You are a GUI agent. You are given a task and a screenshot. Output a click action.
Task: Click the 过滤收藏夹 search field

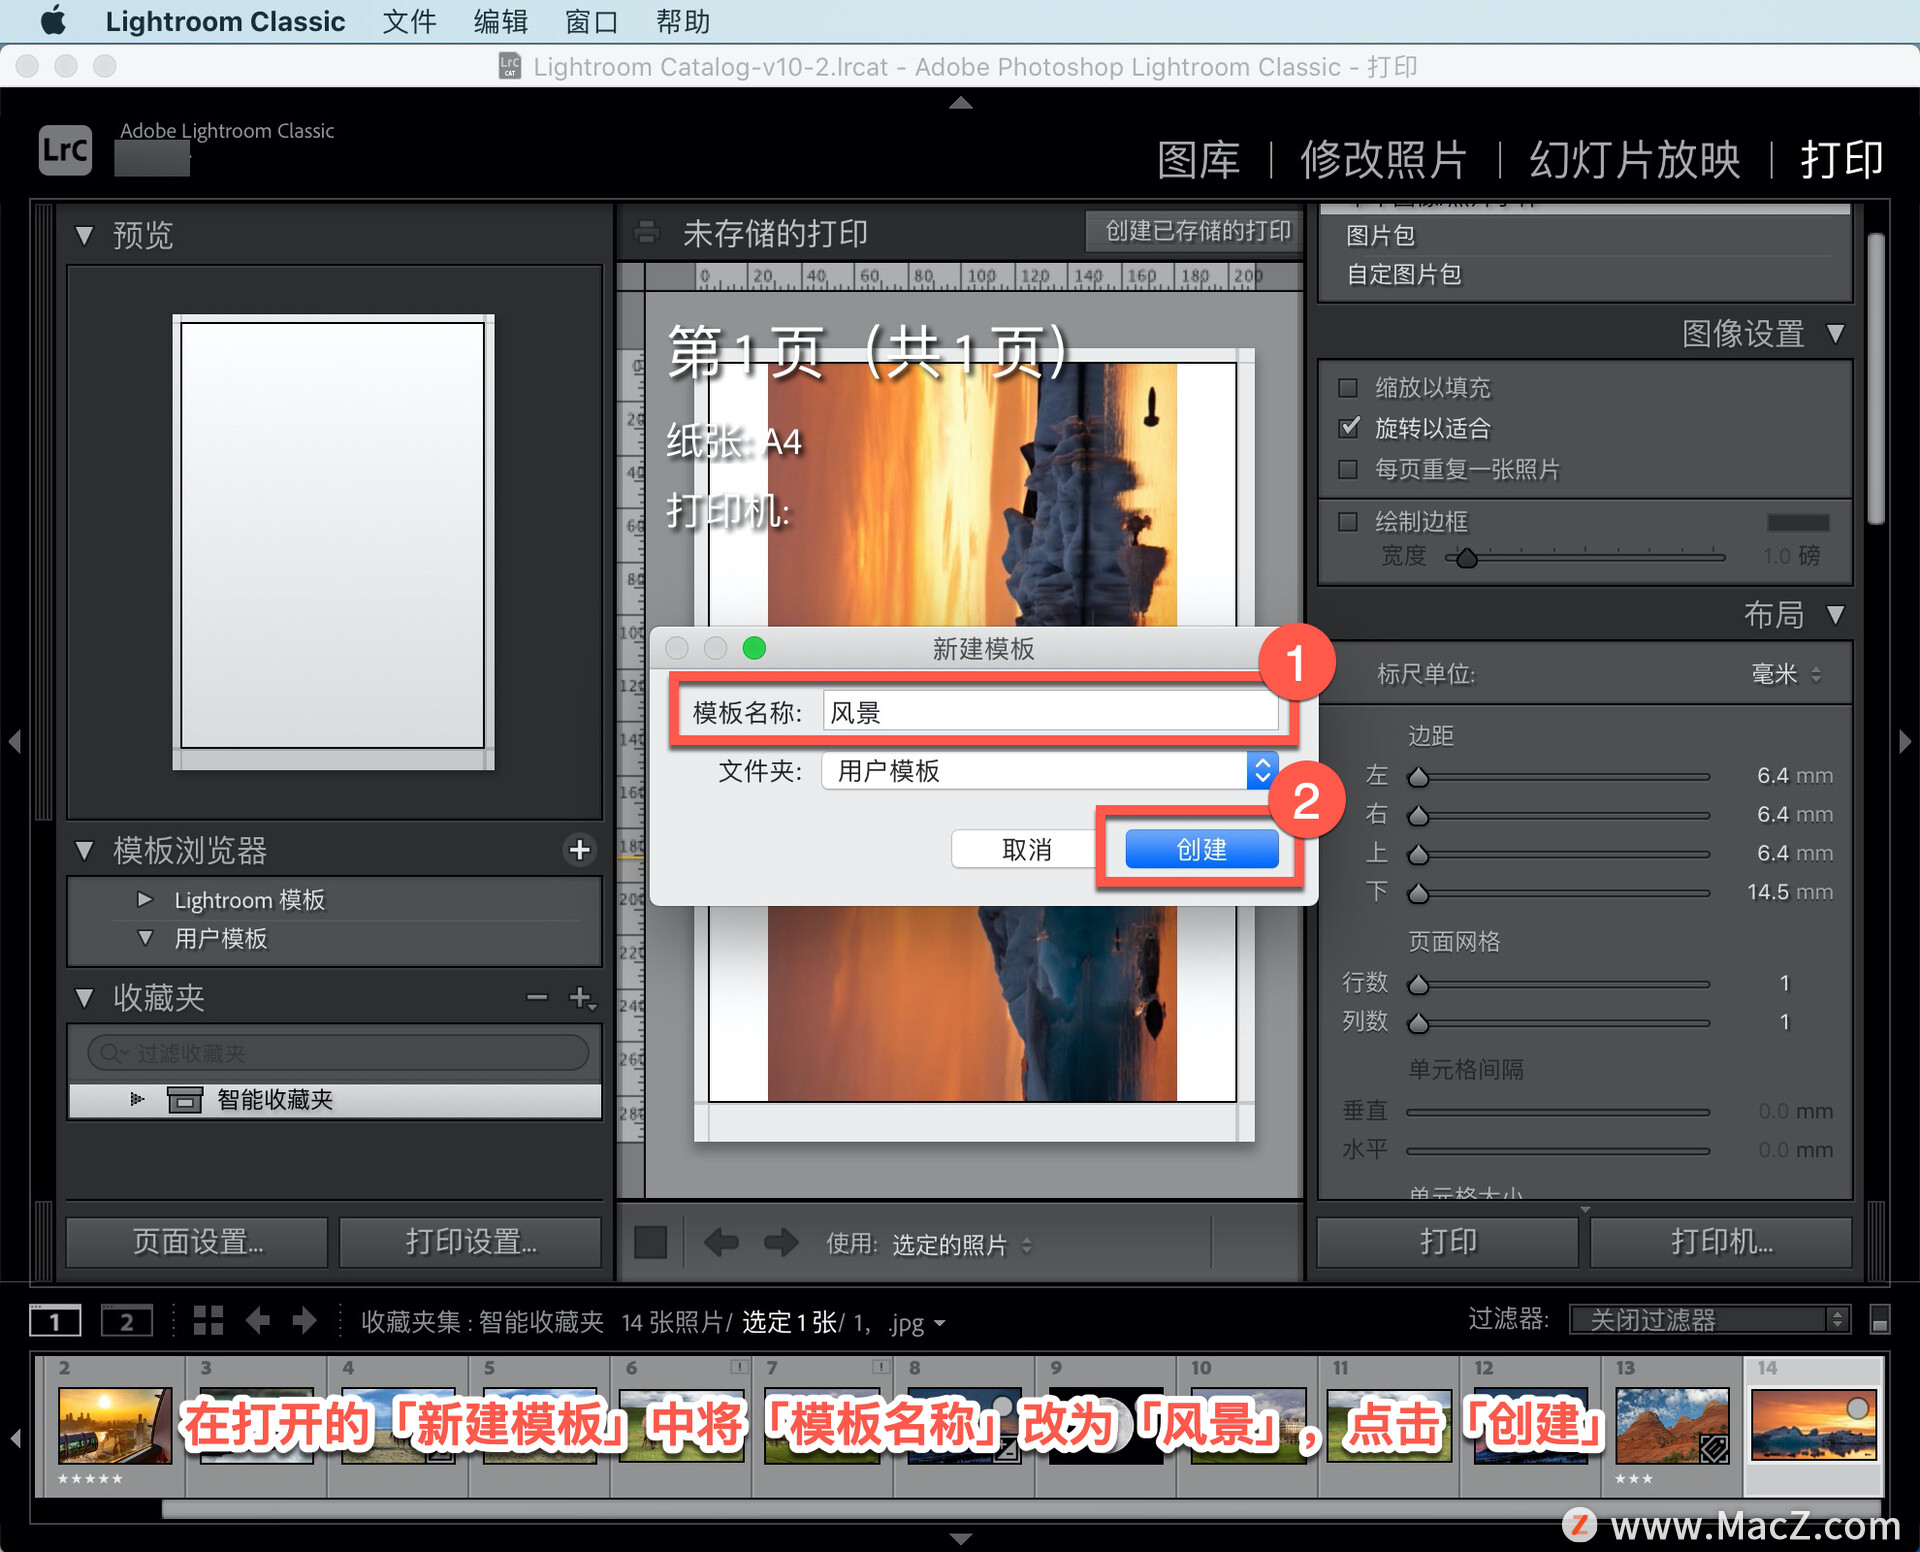[337, 1053]
